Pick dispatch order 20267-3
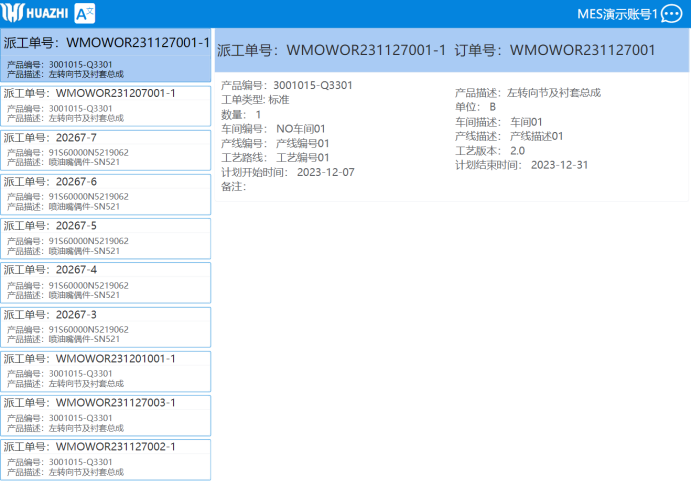This screenshot has width=691, height=487. [106, 326]
